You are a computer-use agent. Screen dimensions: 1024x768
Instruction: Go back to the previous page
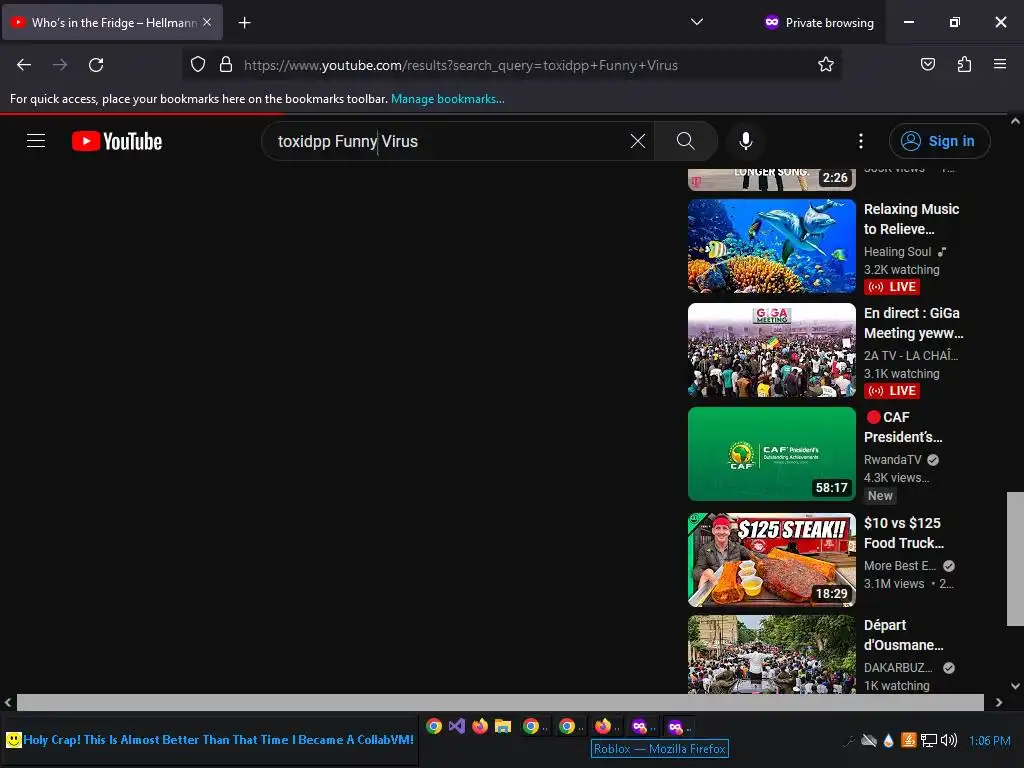tap(24, 65)
